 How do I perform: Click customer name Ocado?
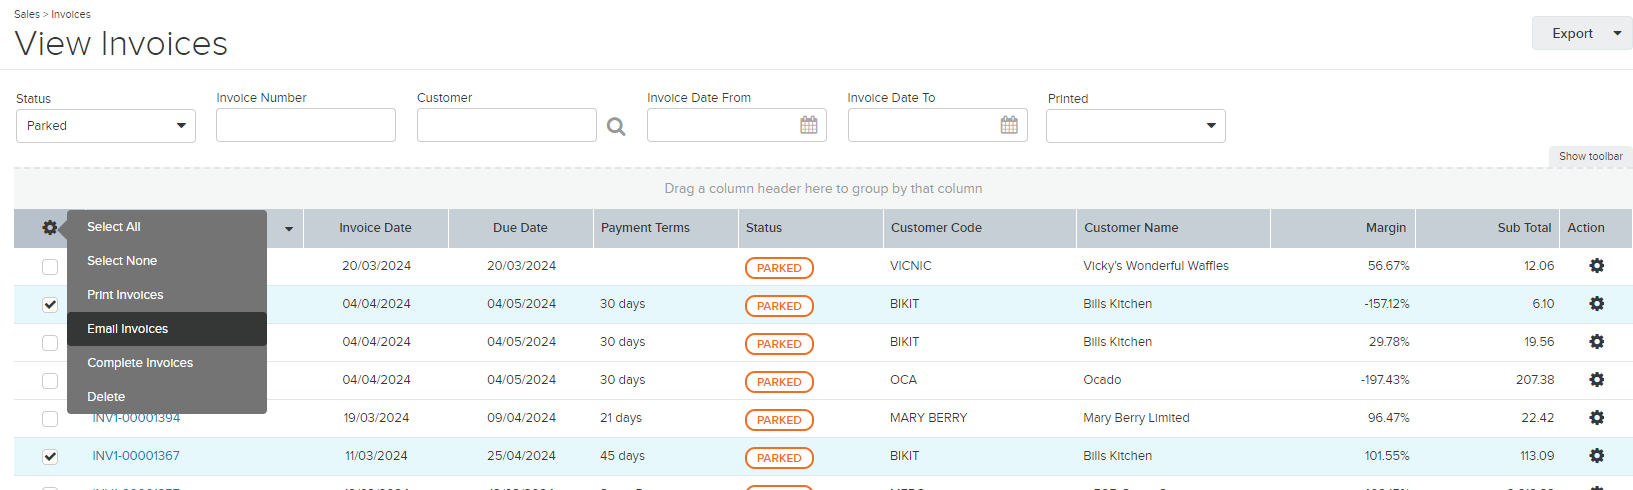[x=1102, y=380]
